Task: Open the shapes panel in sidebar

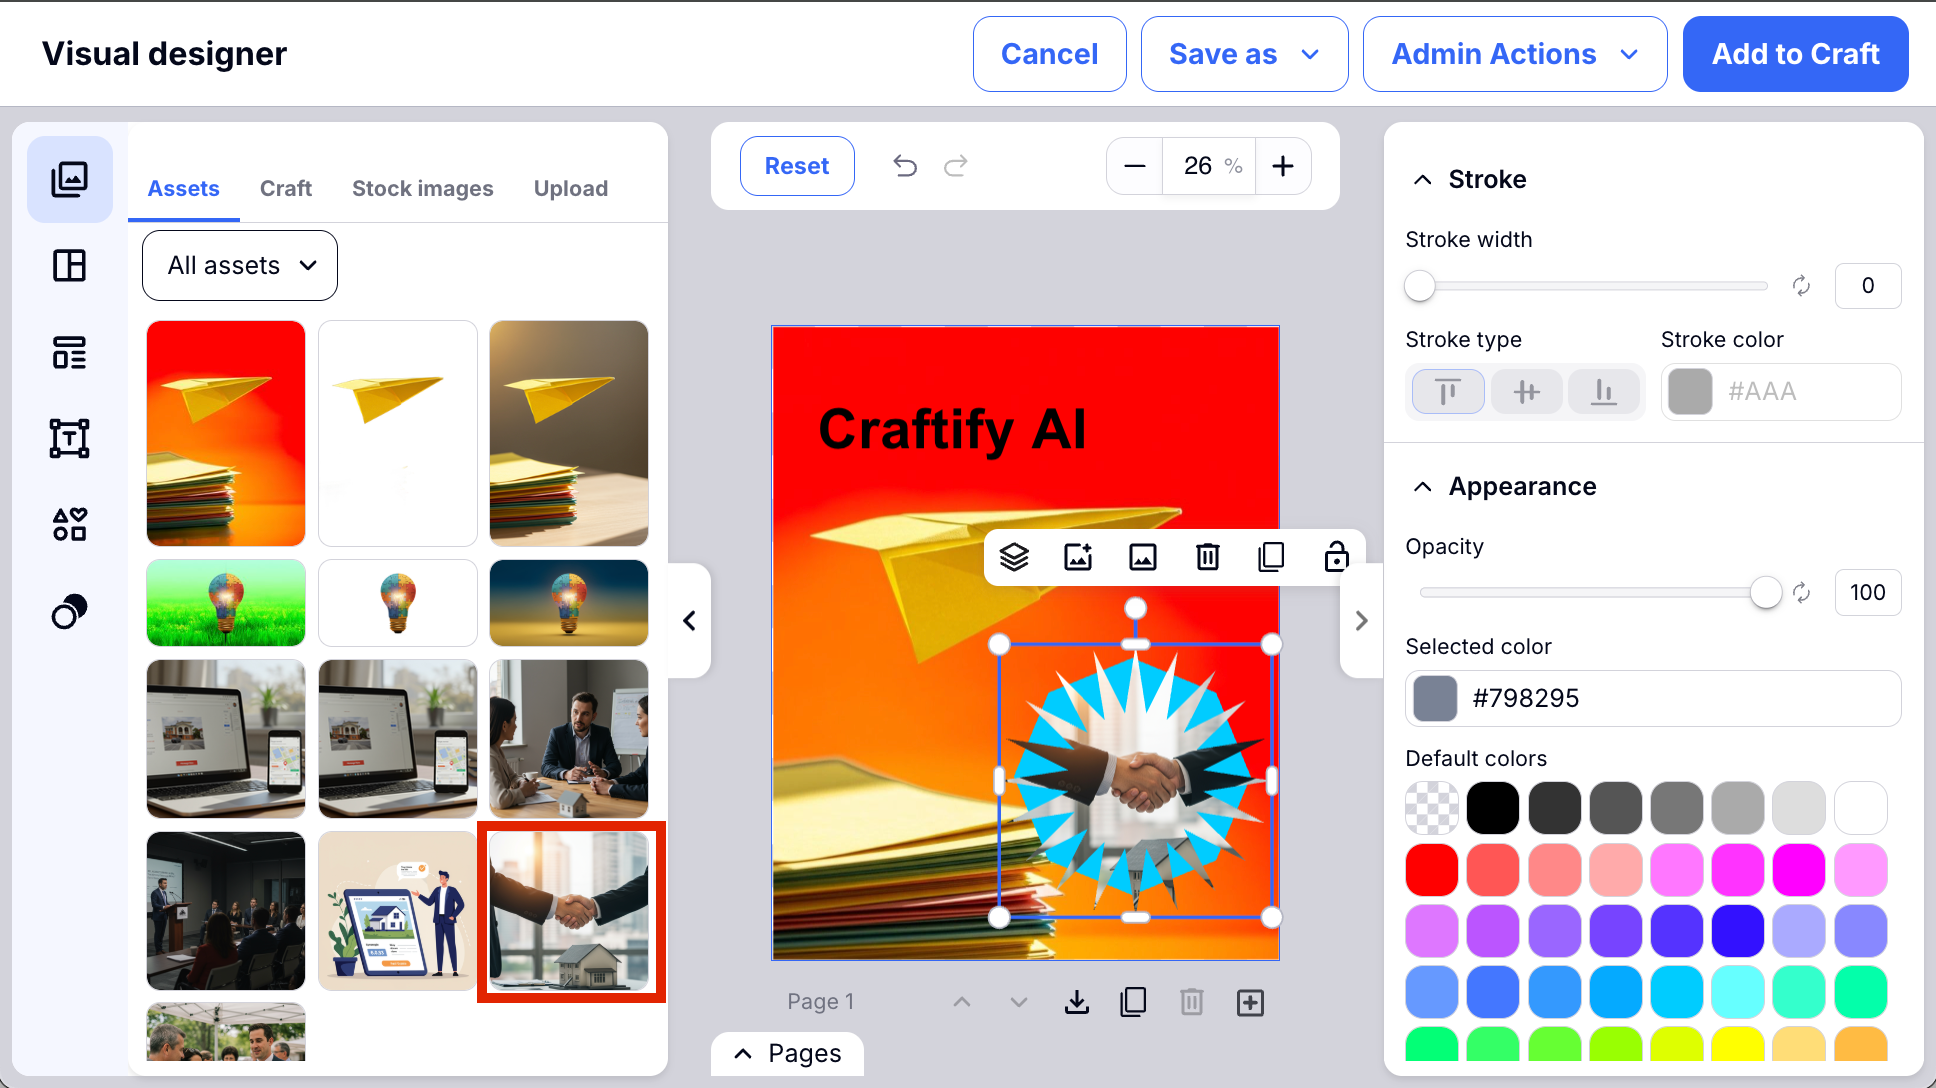Action: click(x=69, y=524)
